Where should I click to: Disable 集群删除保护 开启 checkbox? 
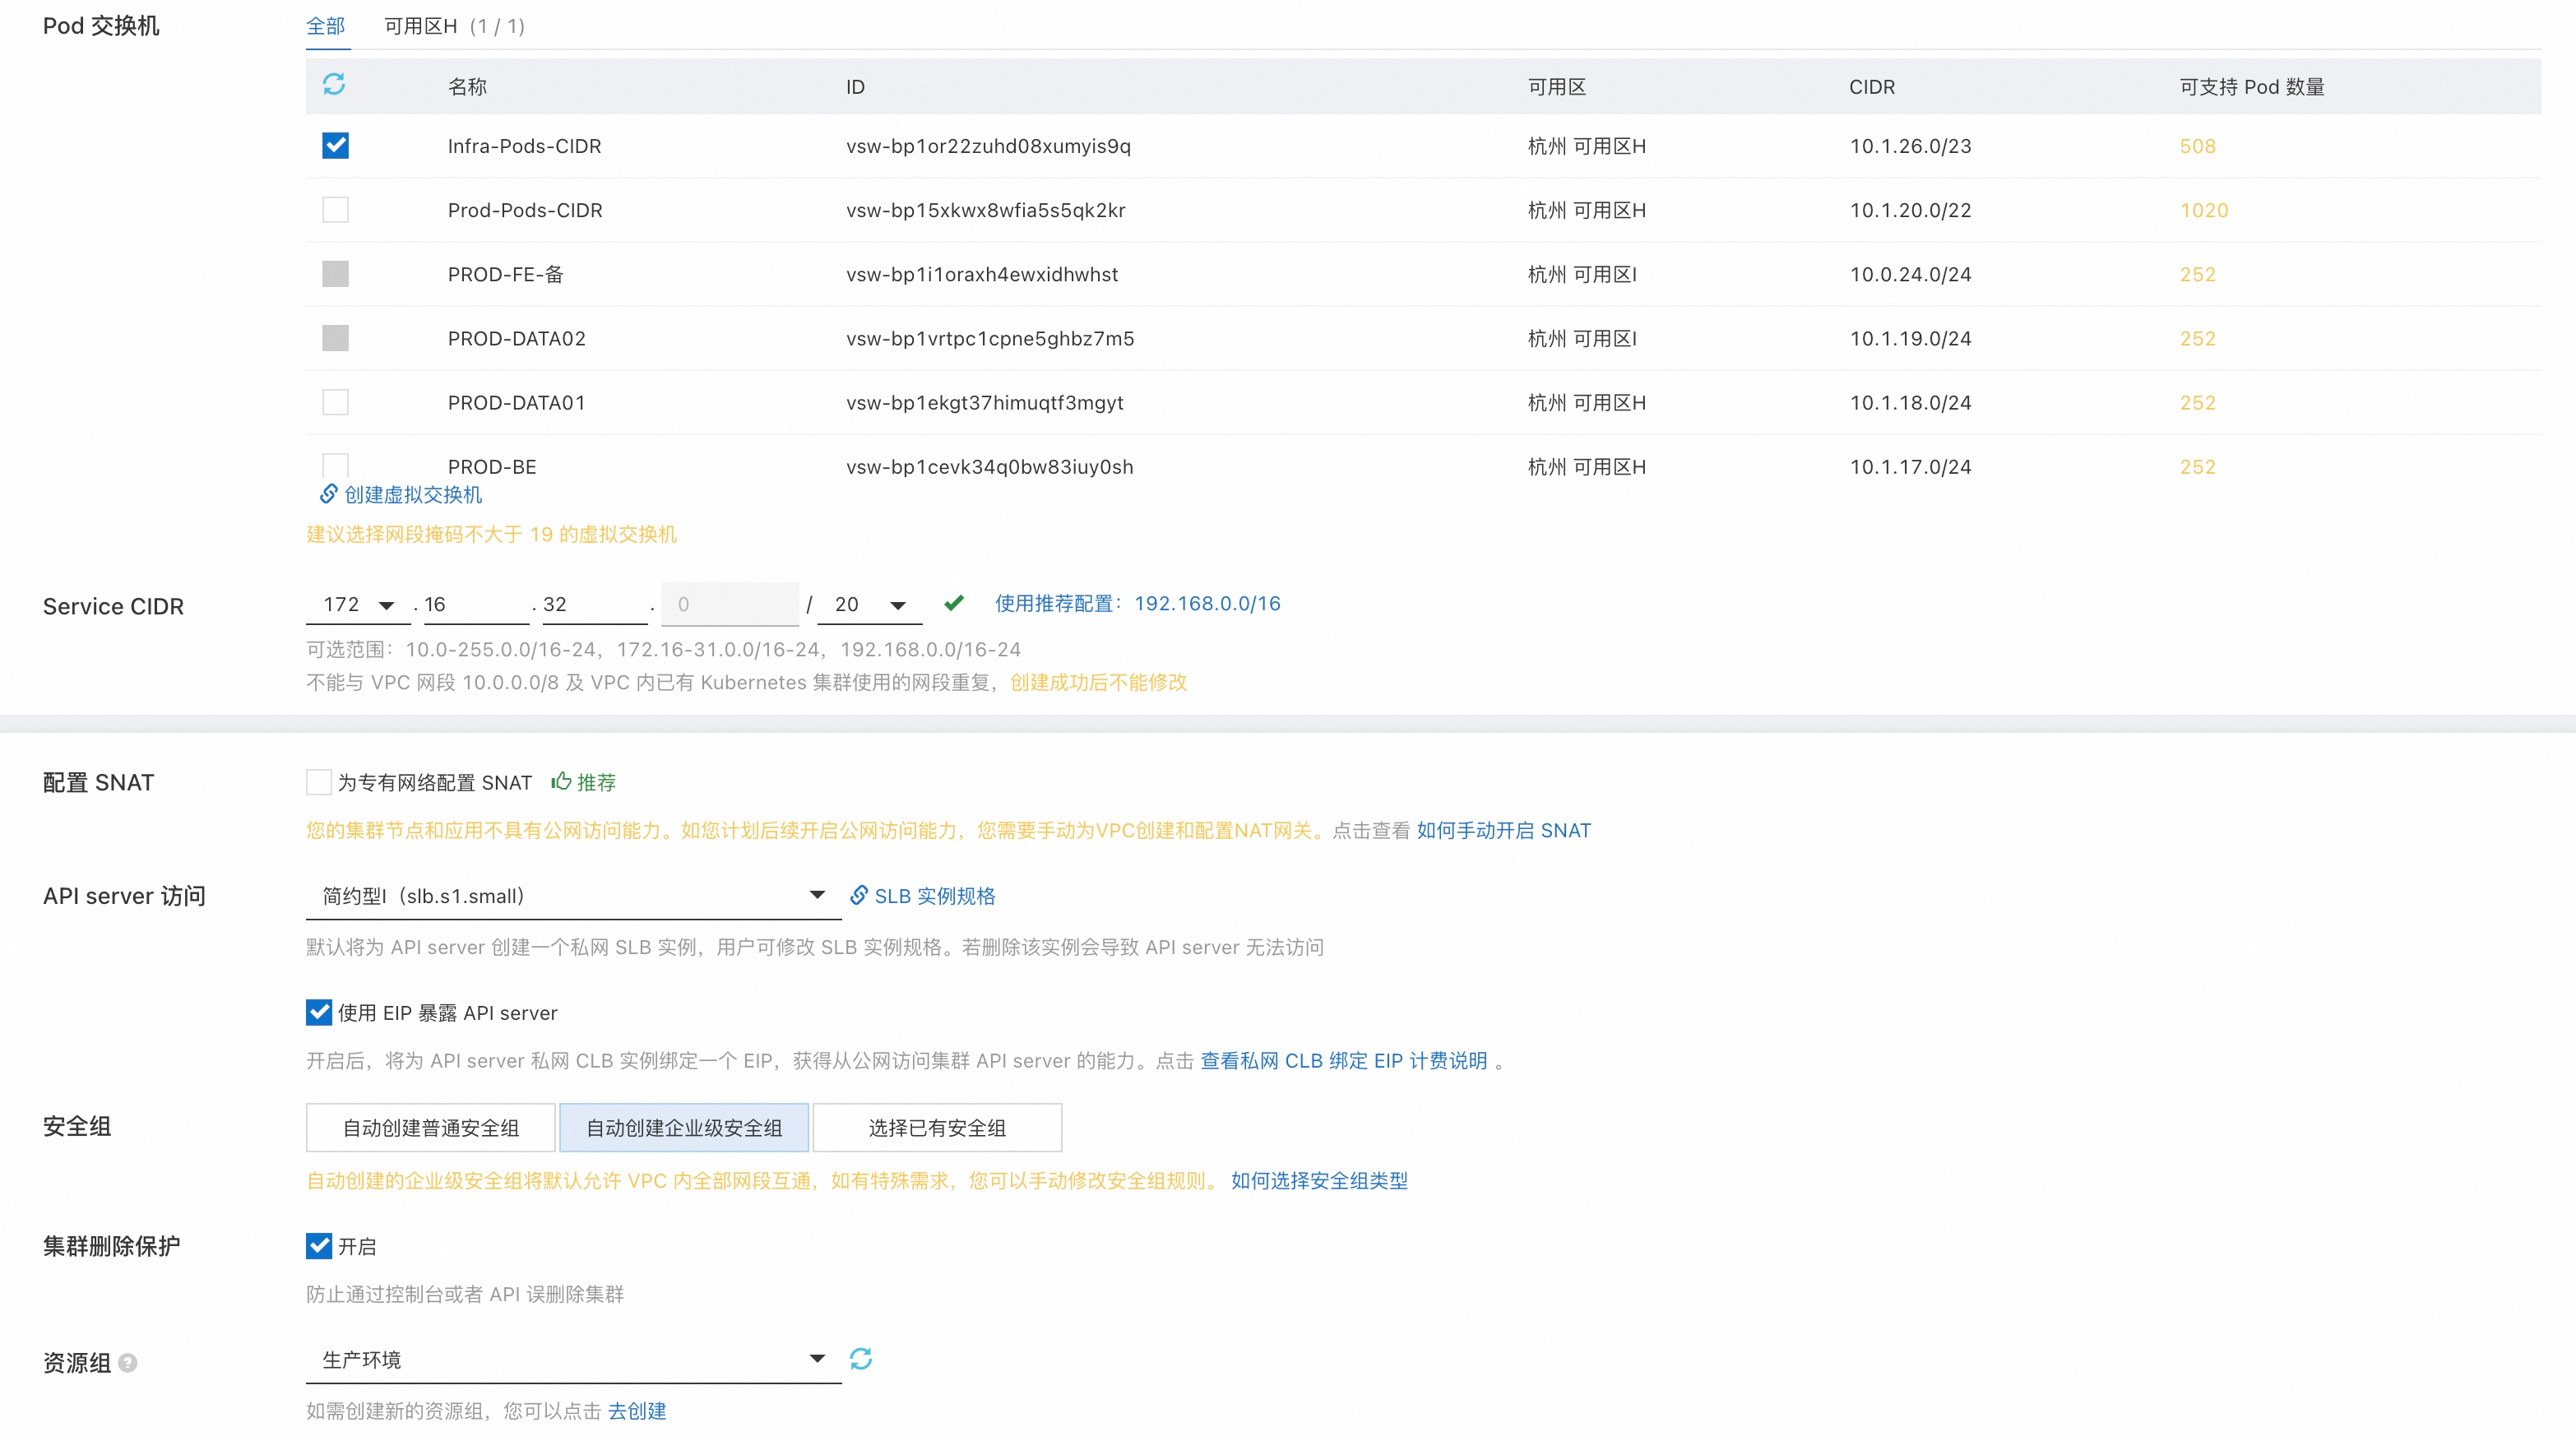coord(319,1245)
